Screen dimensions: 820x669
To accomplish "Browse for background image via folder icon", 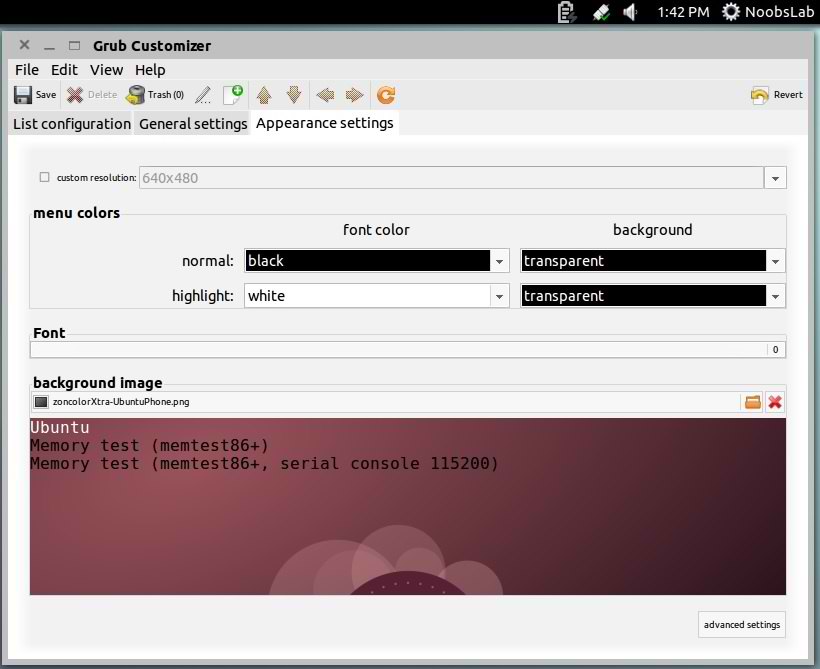I will (x=753, y=402).
